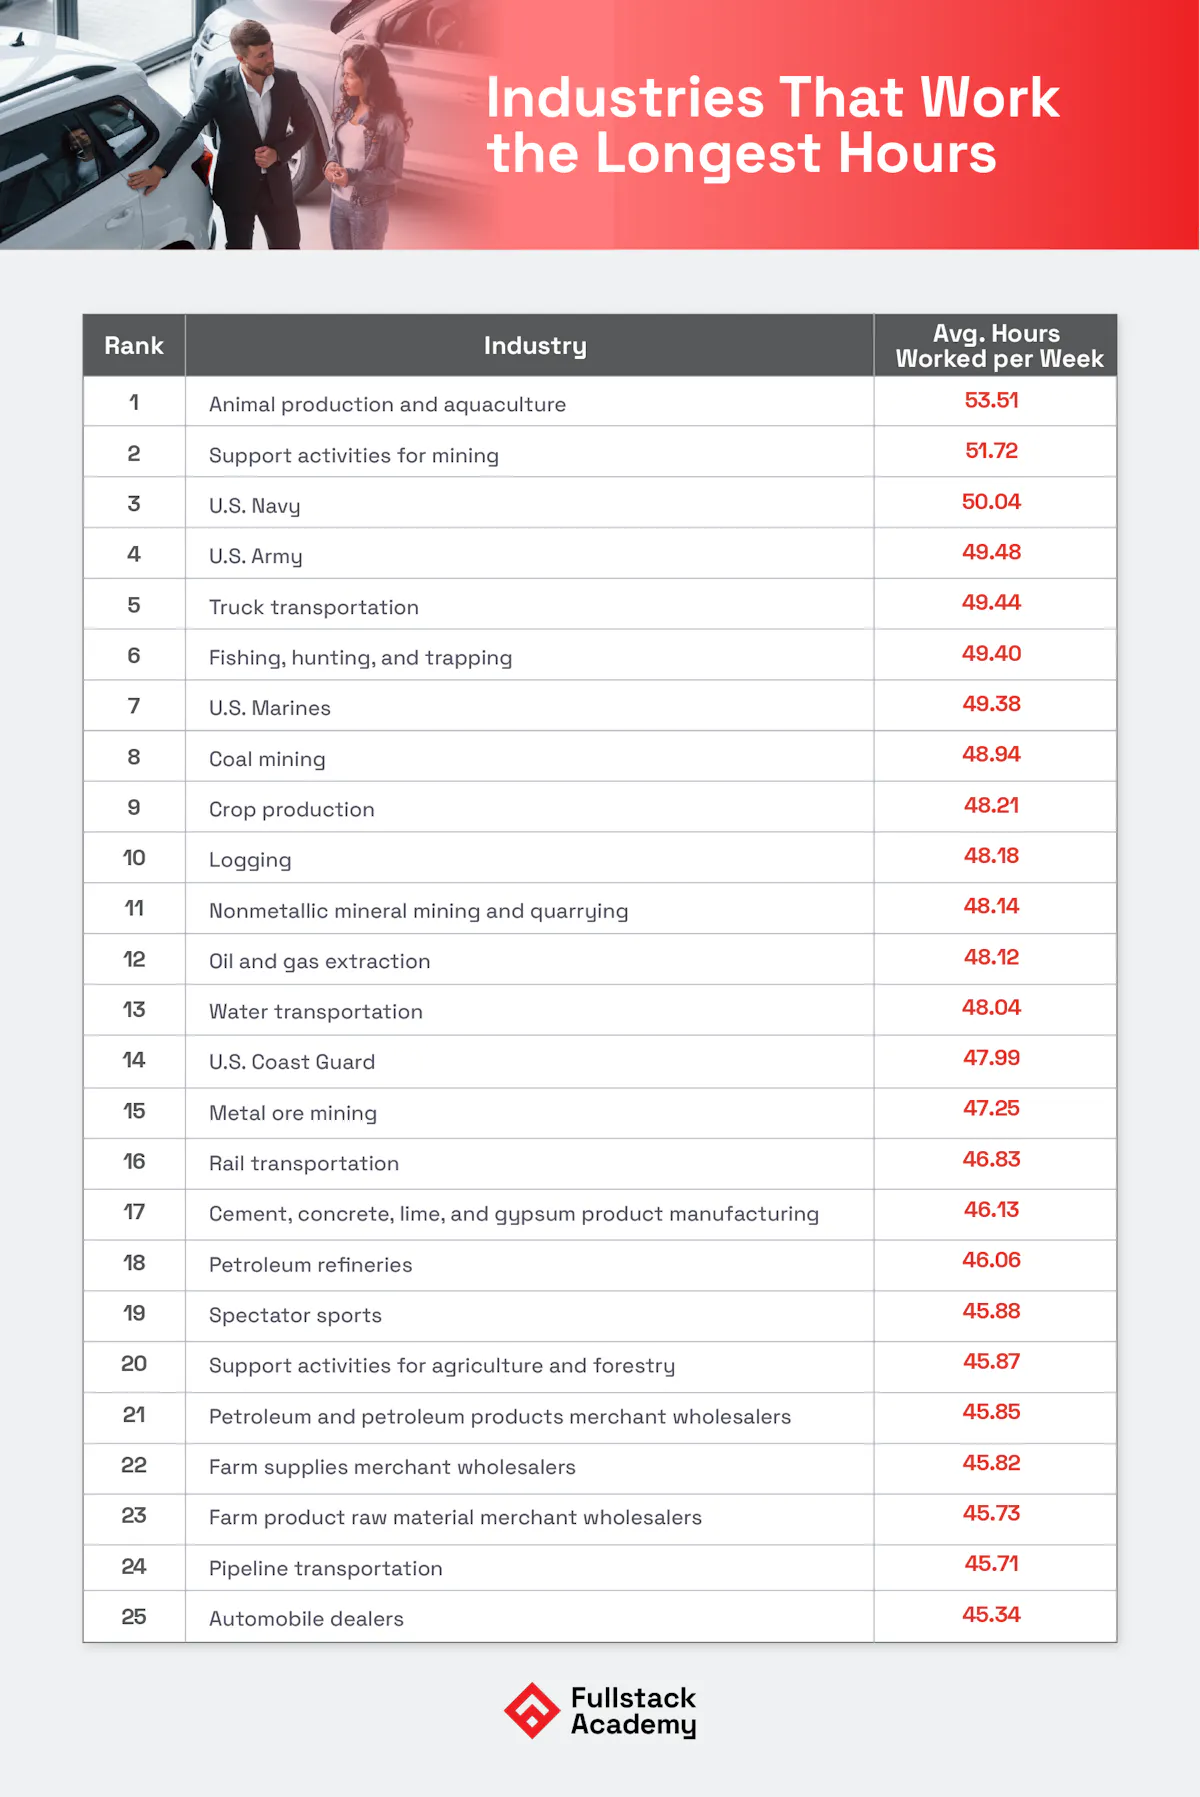Select the Animal production and aquaculture row
This screenshot has height=1797, width=1200.
point(387,404)
